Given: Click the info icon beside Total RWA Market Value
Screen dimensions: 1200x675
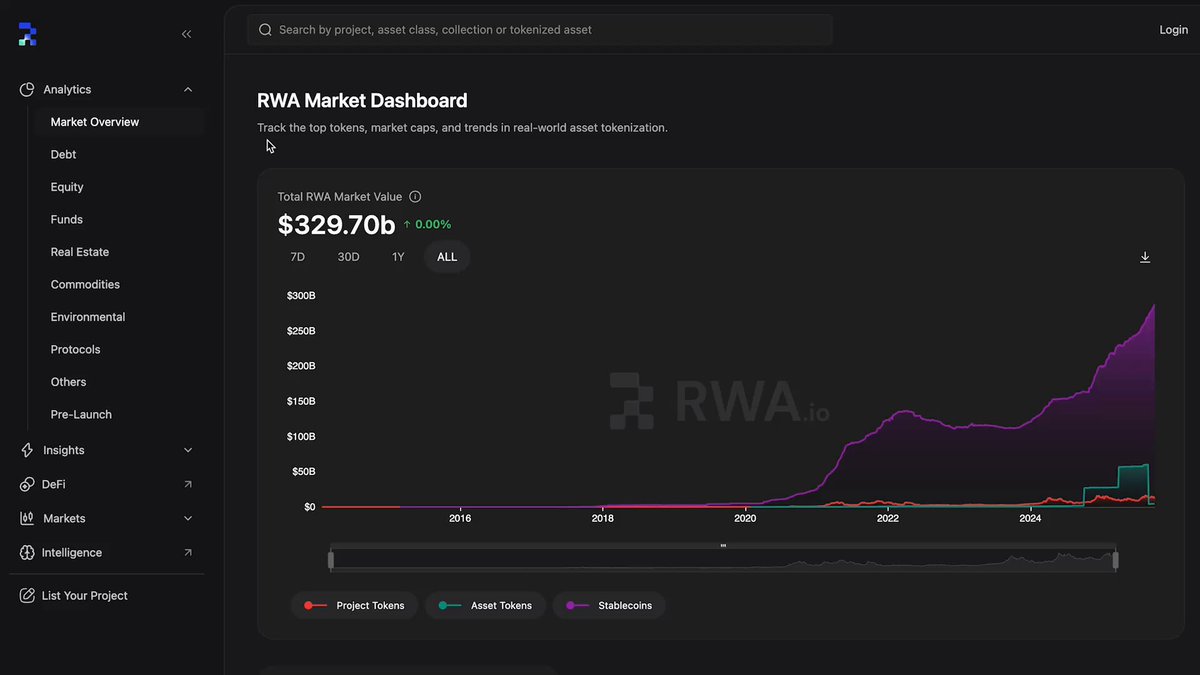Looking at the screenshot, I should pyautogui.click(x=415, y=196).
